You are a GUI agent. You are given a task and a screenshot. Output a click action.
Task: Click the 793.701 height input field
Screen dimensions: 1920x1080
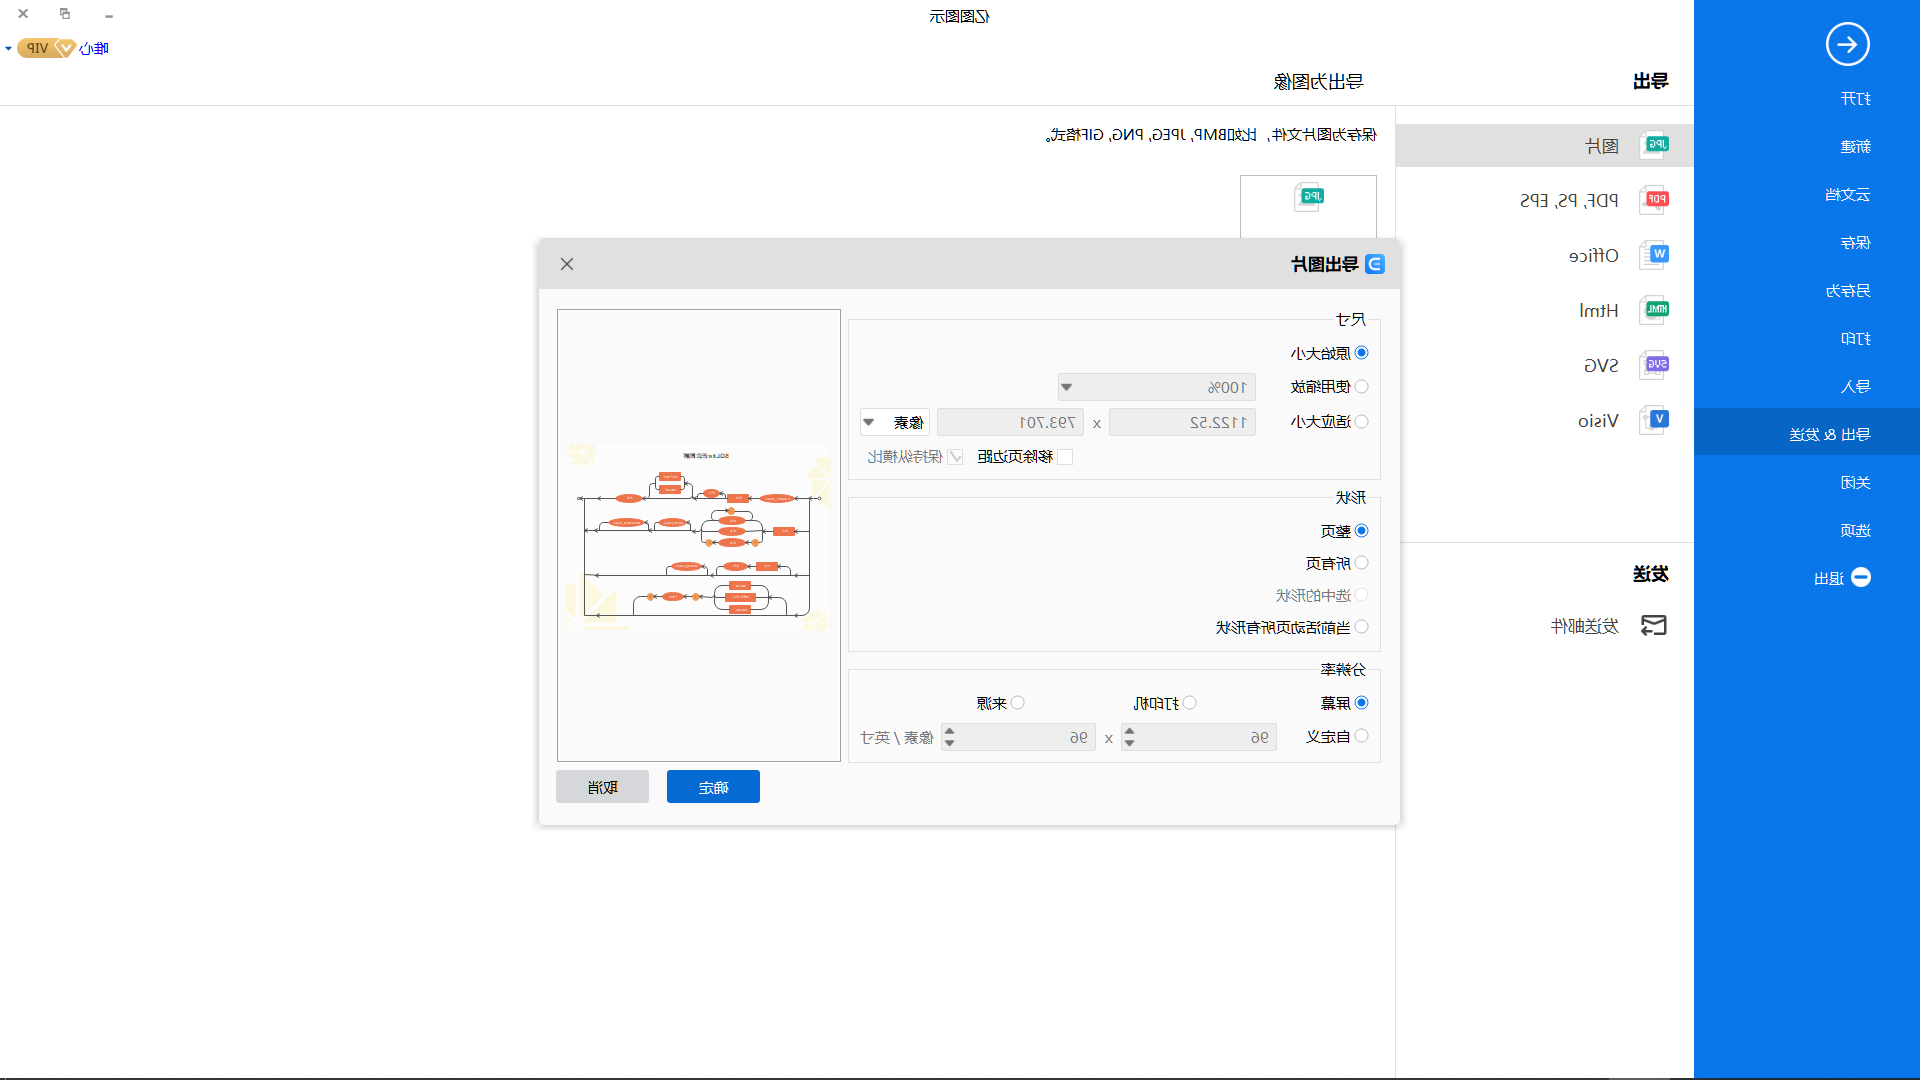coord(1010,422)
